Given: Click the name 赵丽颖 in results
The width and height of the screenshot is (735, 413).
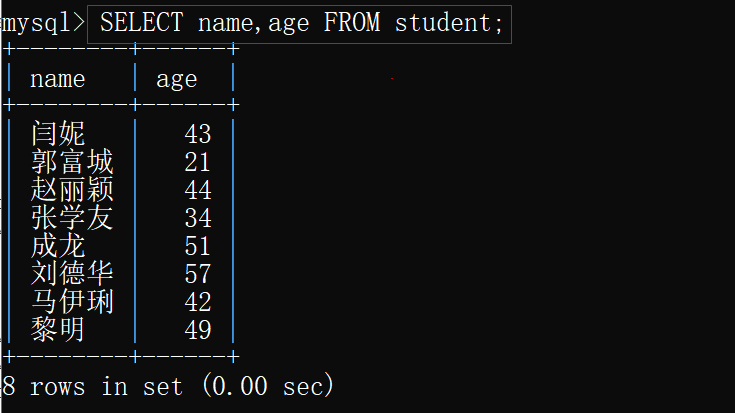Looking at the screenshot, I should tap(72, 189).
